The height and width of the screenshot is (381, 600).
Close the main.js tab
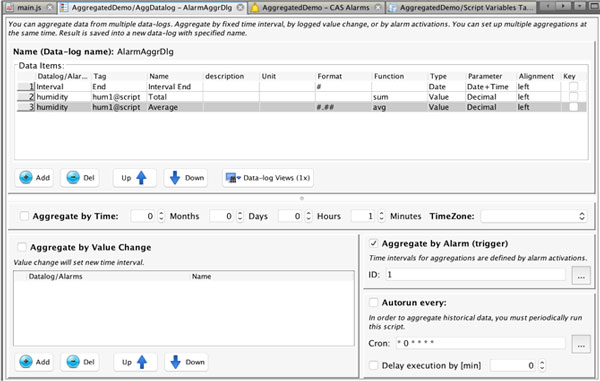[50, 7]
